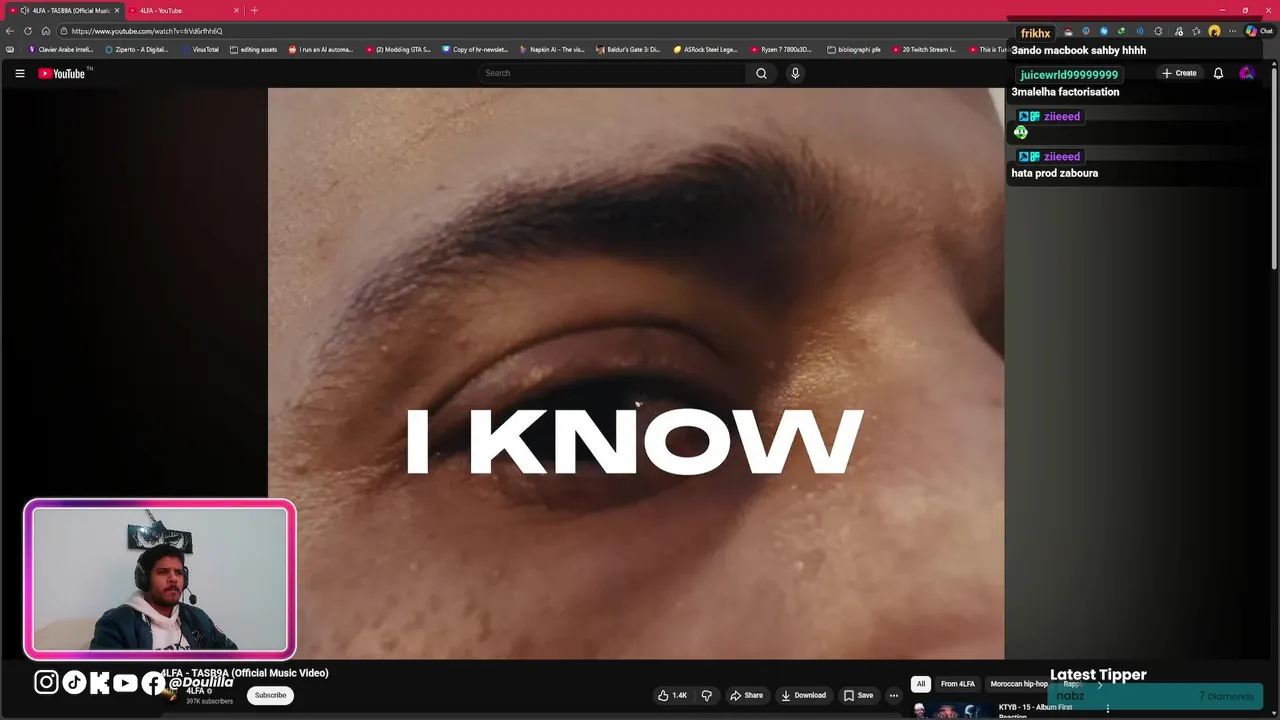This screenshot has width=1280, height=720.
Task: Open the Kick icon in overlay
Action: tap(100, 682)
